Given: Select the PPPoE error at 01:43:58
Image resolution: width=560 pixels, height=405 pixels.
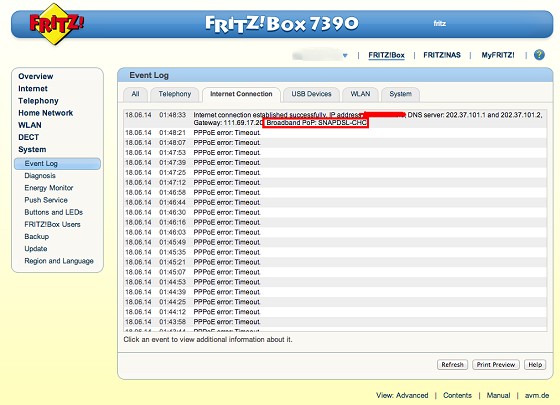Looking at the screenshot, I should click(335, 322).
